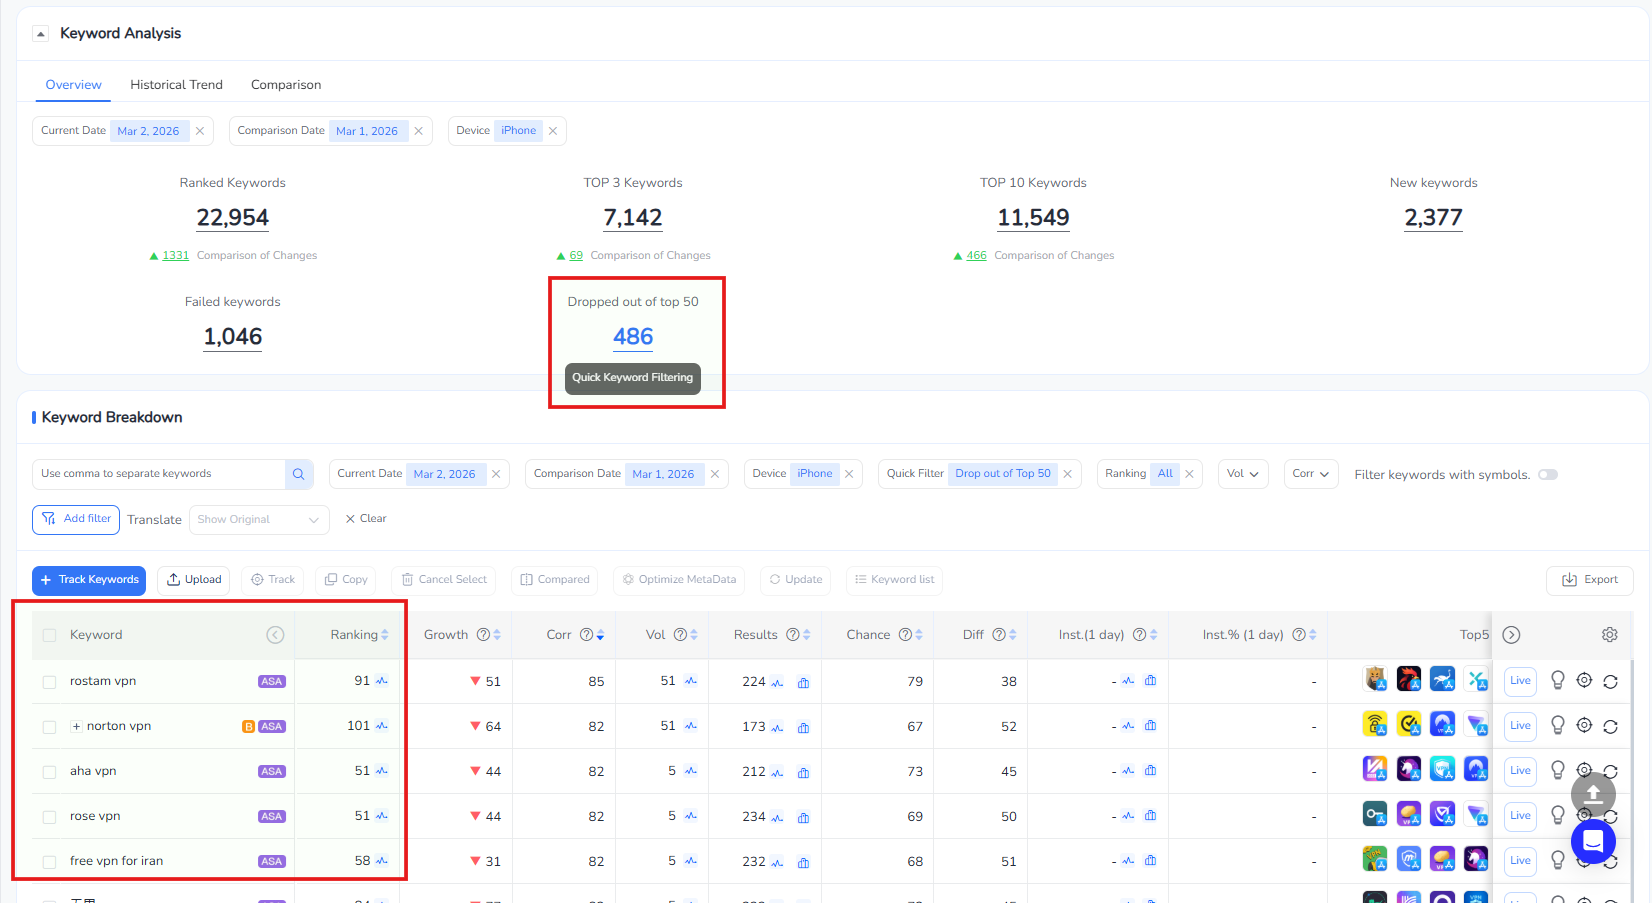
Task: Click the Export button
Action: [x=1589, y=580]
